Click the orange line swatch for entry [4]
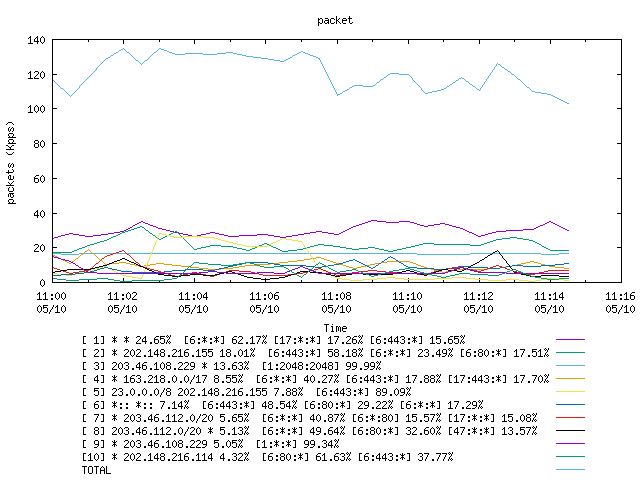This screenshot has width=640, height=480. click(570, 379)
